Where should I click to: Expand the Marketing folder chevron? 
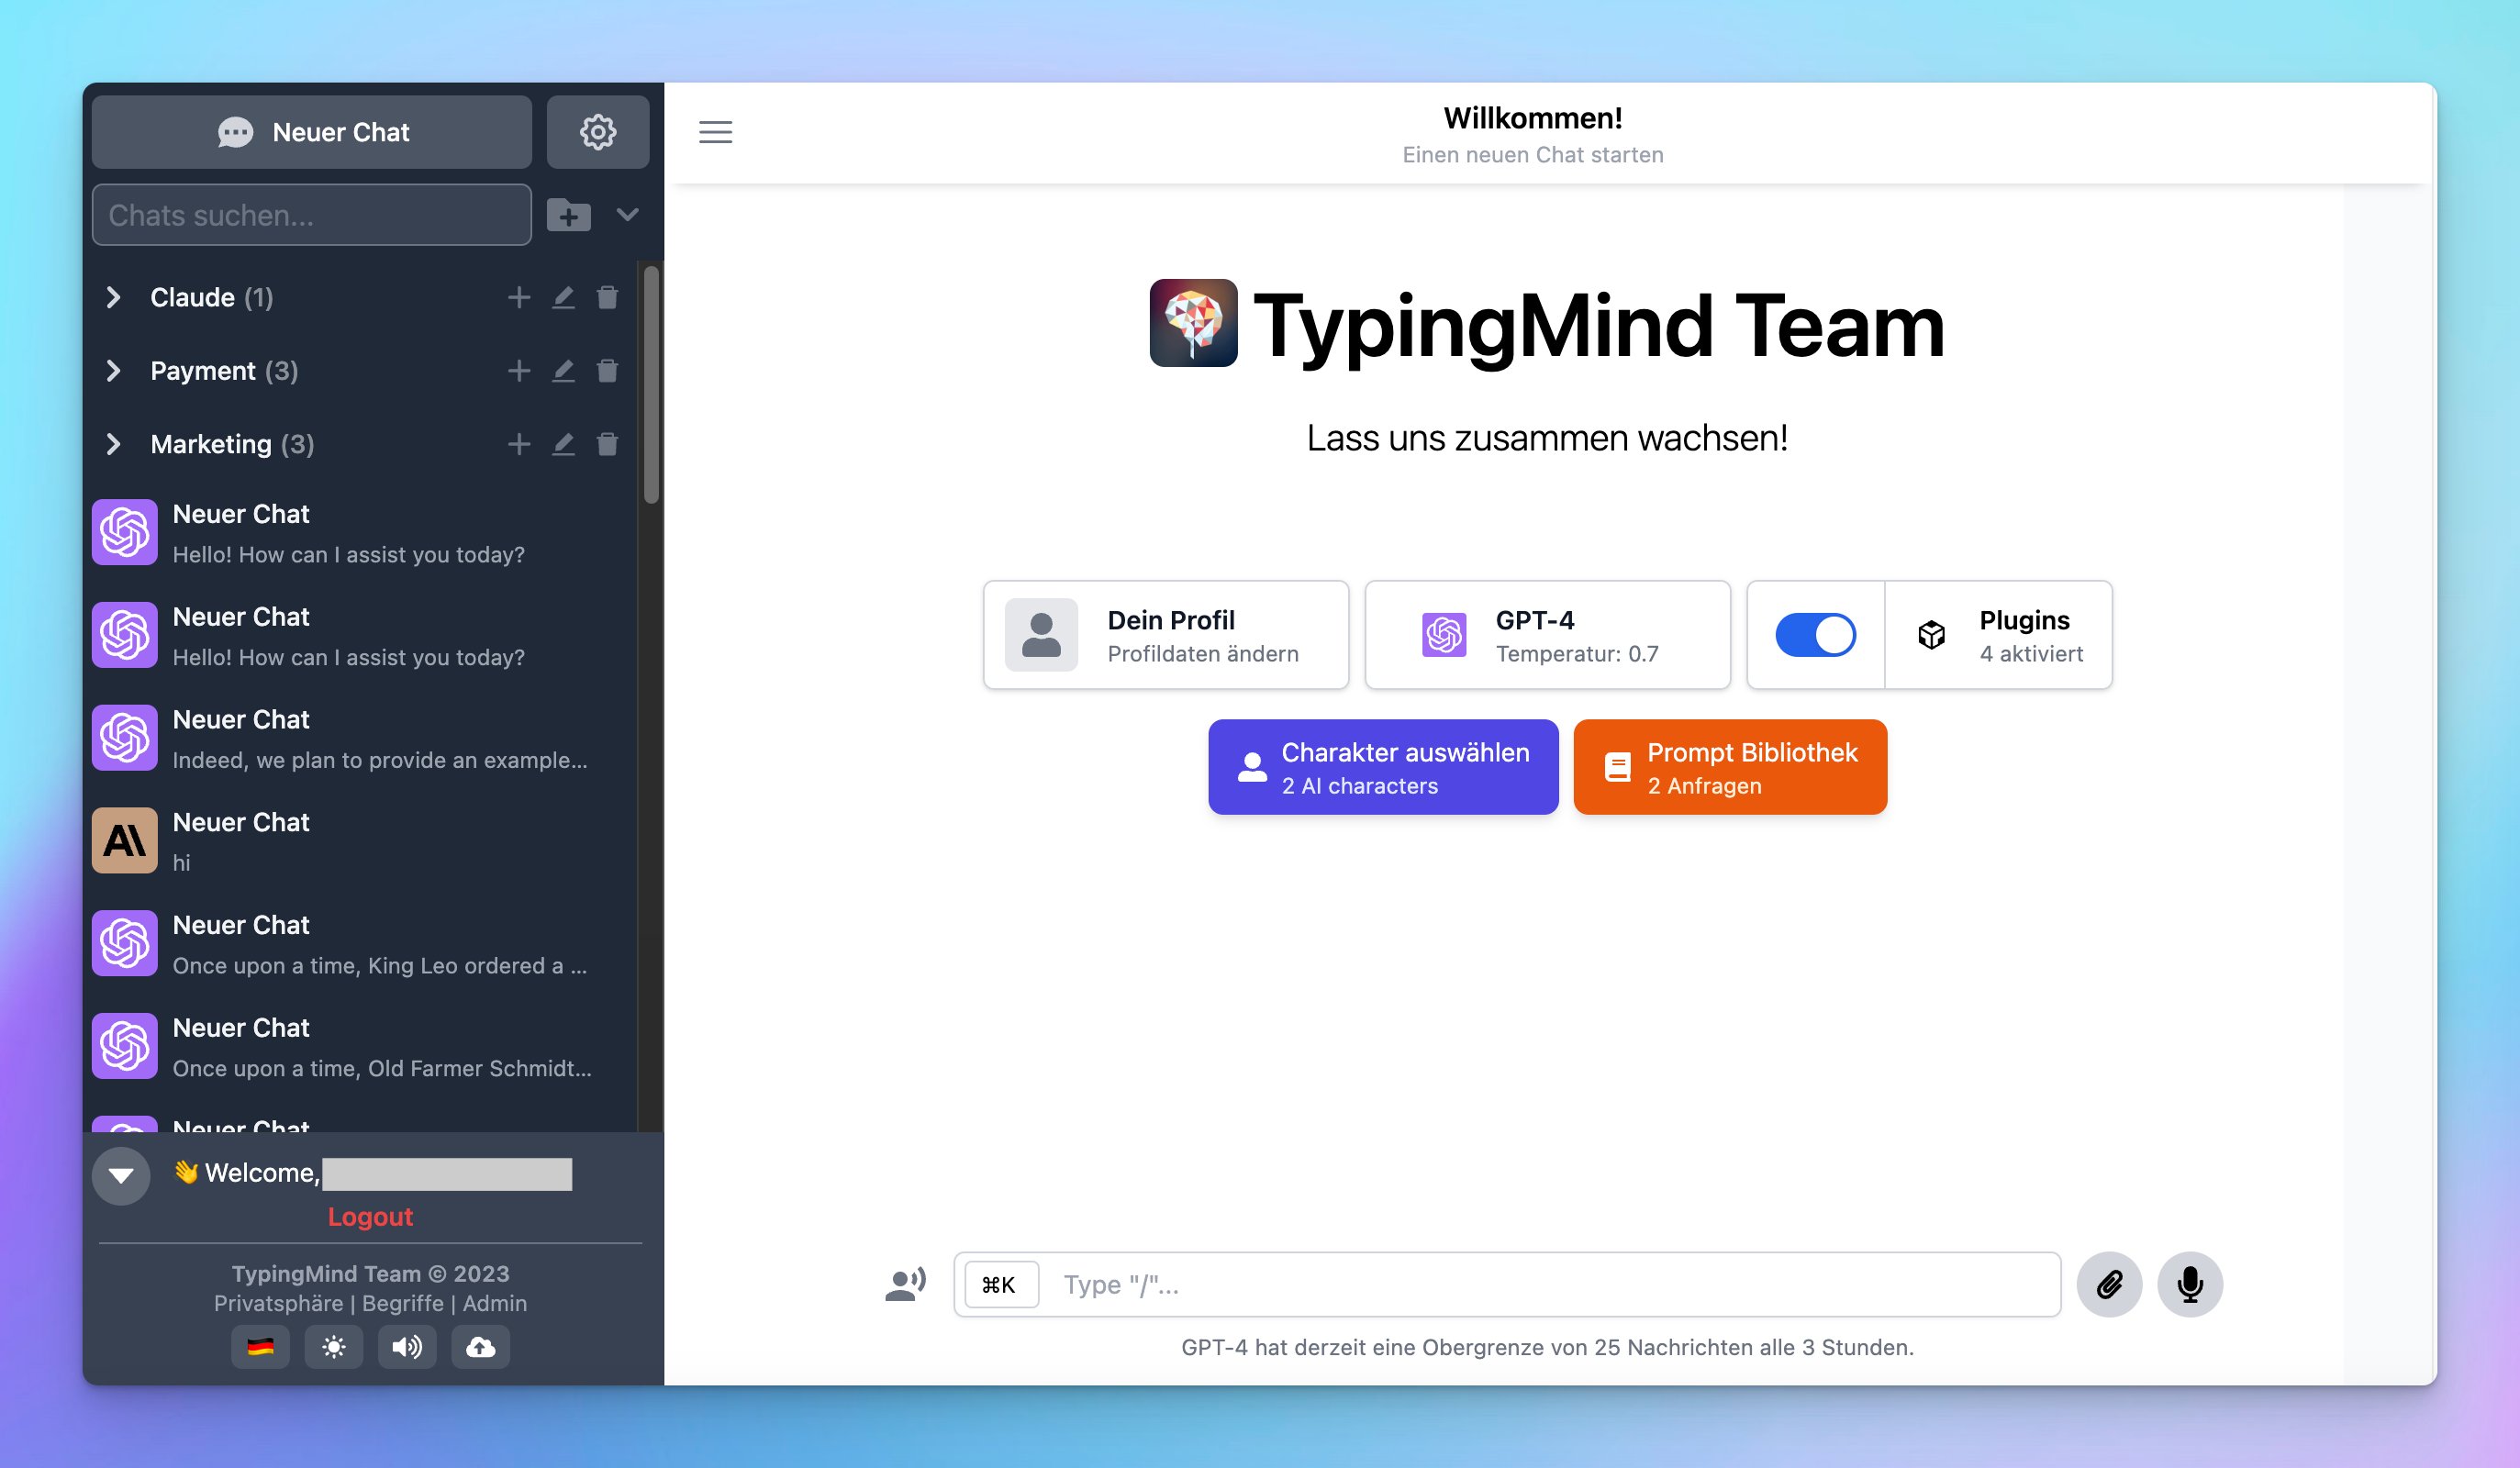[x=114, y=444]
